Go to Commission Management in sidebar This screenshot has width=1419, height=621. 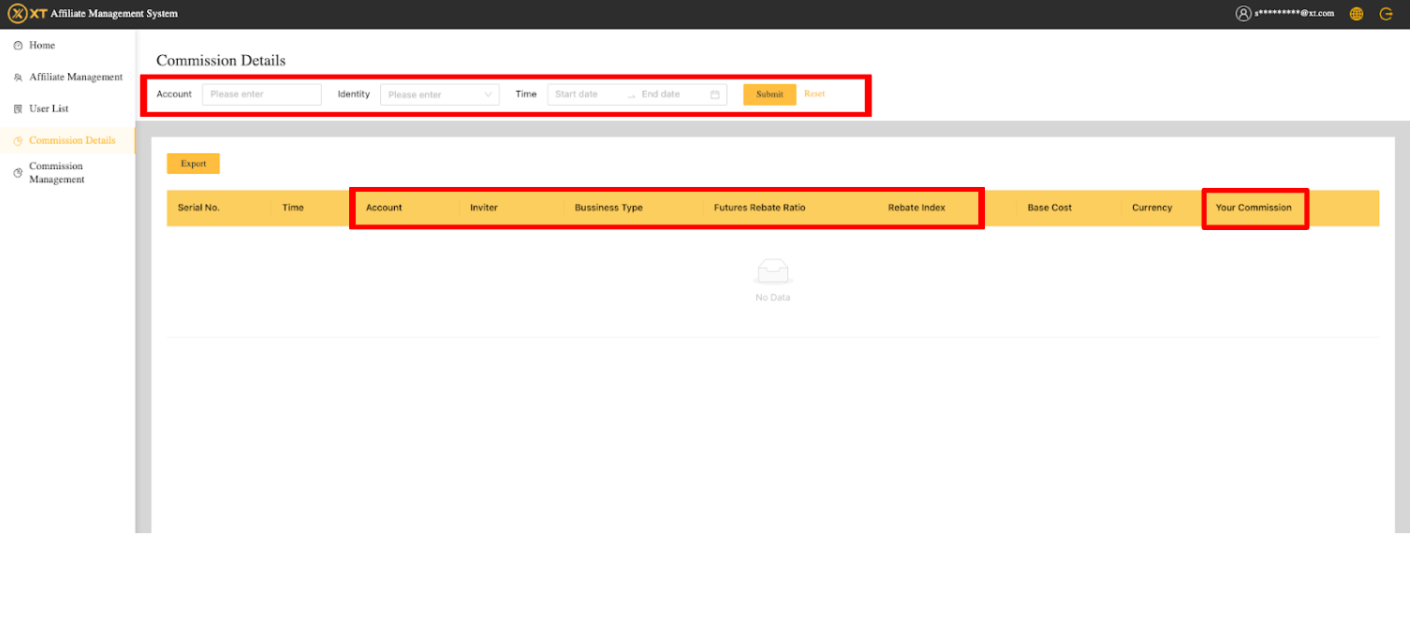coord(56,173)
